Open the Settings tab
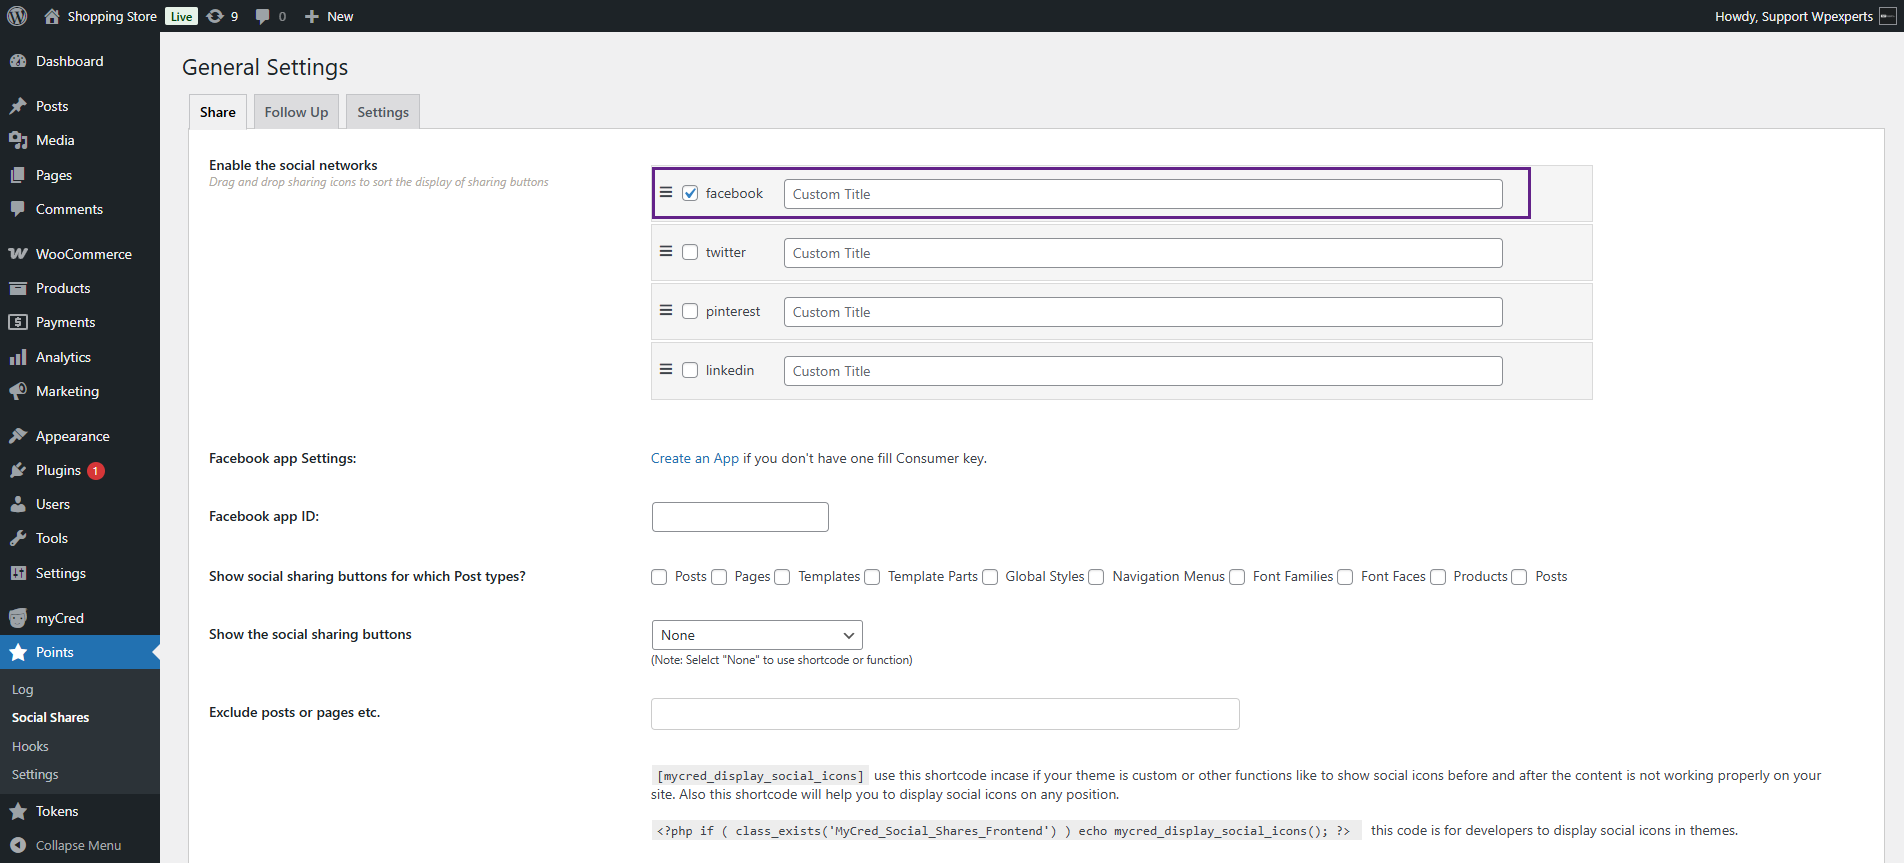The height and width of the screenshot is (863, 1904). [x=383, y=112]
